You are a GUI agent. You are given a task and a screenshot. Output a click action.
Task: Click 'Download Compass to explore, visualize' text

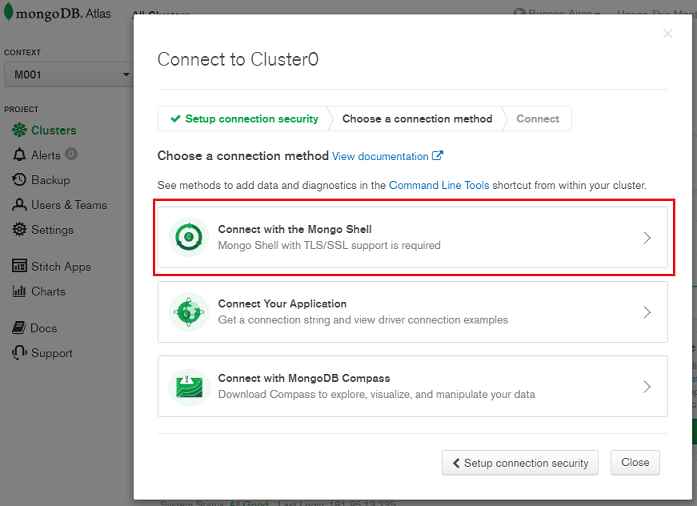pos(377,394)
